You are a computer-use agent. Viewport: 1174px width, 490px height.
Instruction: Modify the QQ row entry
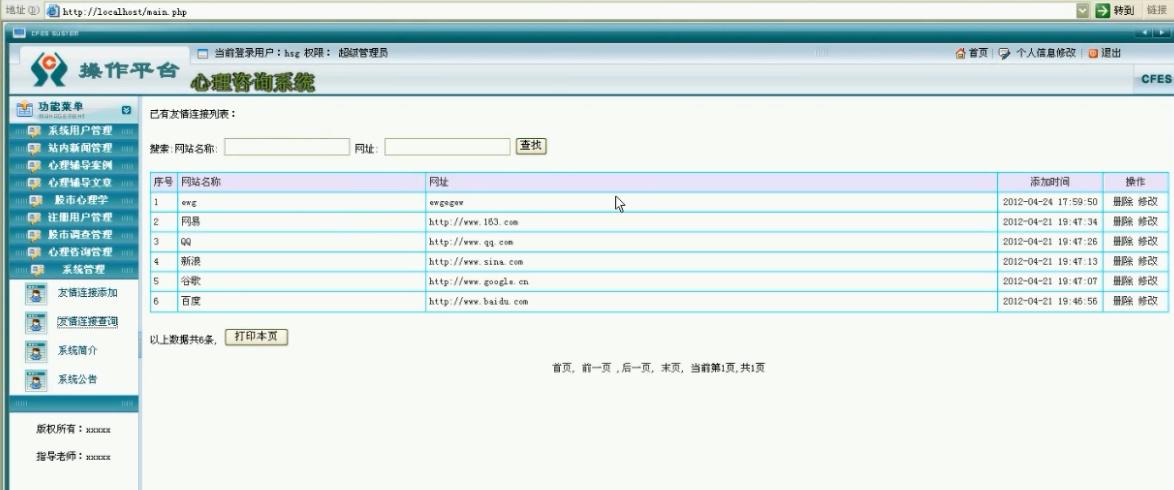point(1148,241)
